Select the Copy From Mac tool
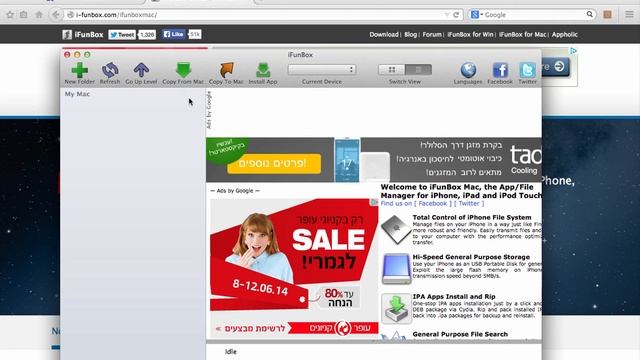This screenshot has height=360, width=640. click(183, 70)
